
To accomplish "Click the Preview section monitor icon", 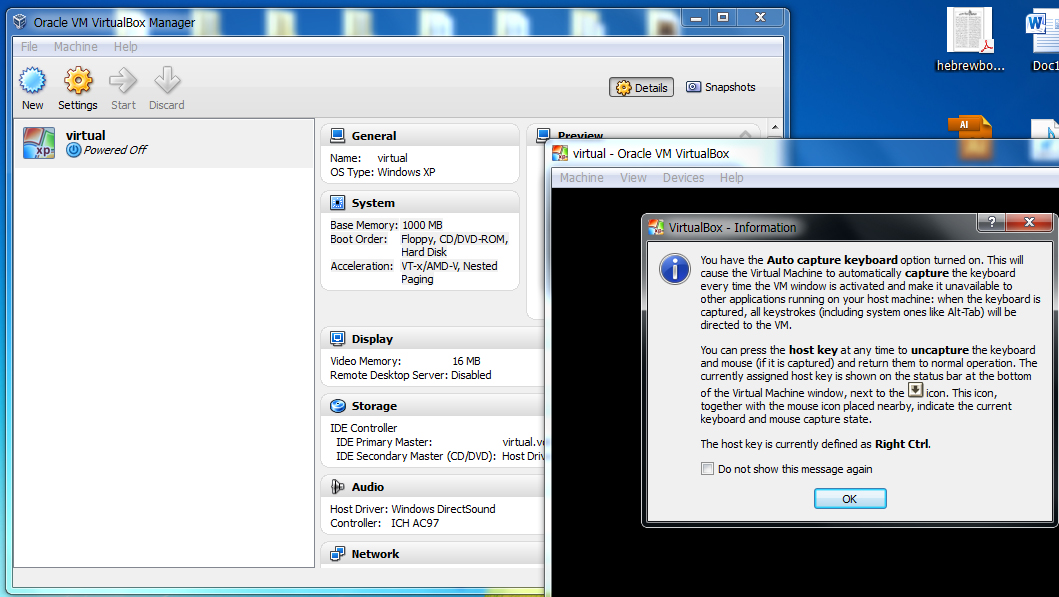I will (x=543, y=135).
